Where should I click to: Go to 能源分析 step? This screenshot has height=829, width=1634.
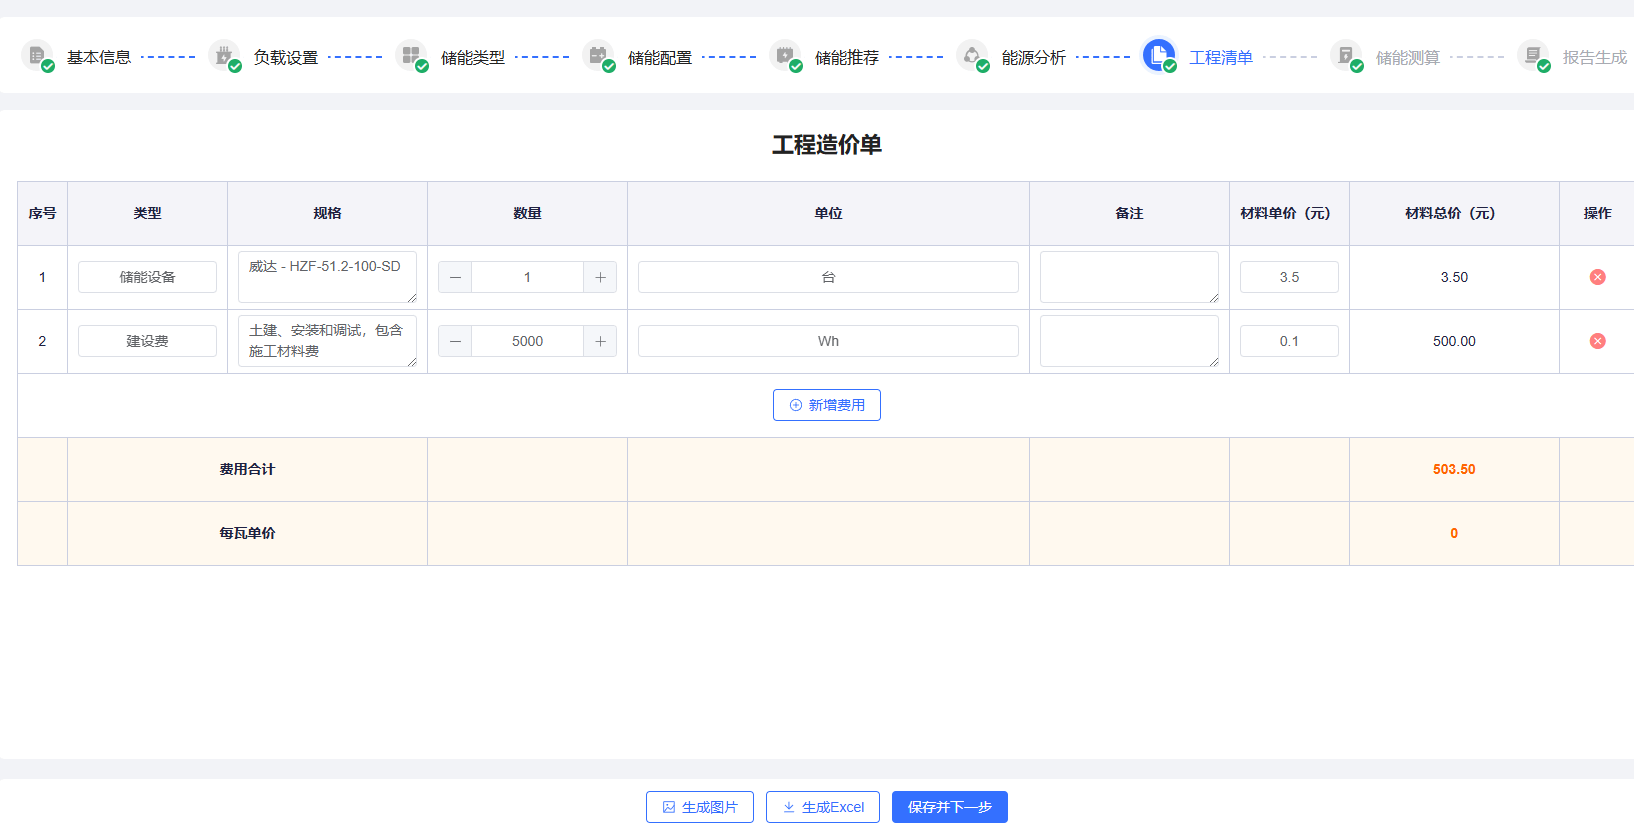point(1034,58)
